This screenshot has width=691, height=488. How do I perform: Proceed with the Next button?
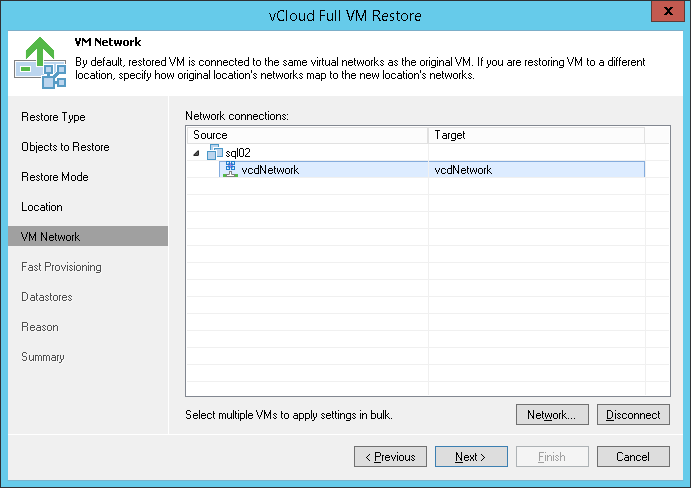pos(471,457)
